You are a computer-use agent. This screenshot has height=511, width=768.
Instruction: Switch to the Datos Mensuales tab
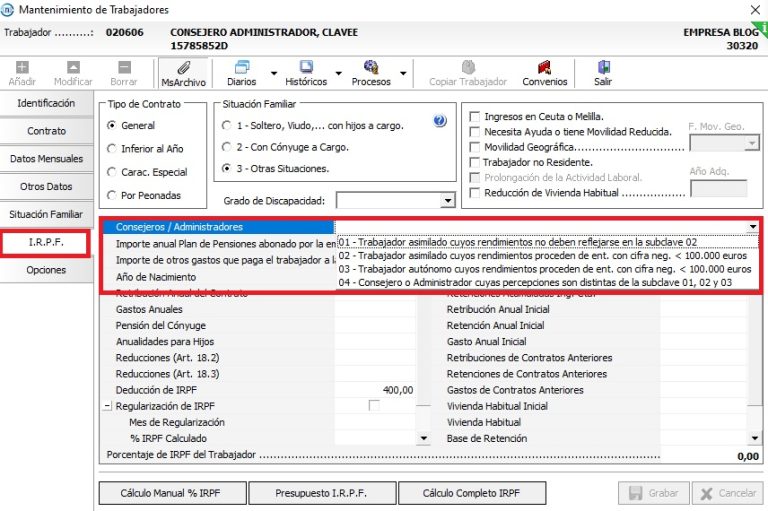tap(46, 159)
